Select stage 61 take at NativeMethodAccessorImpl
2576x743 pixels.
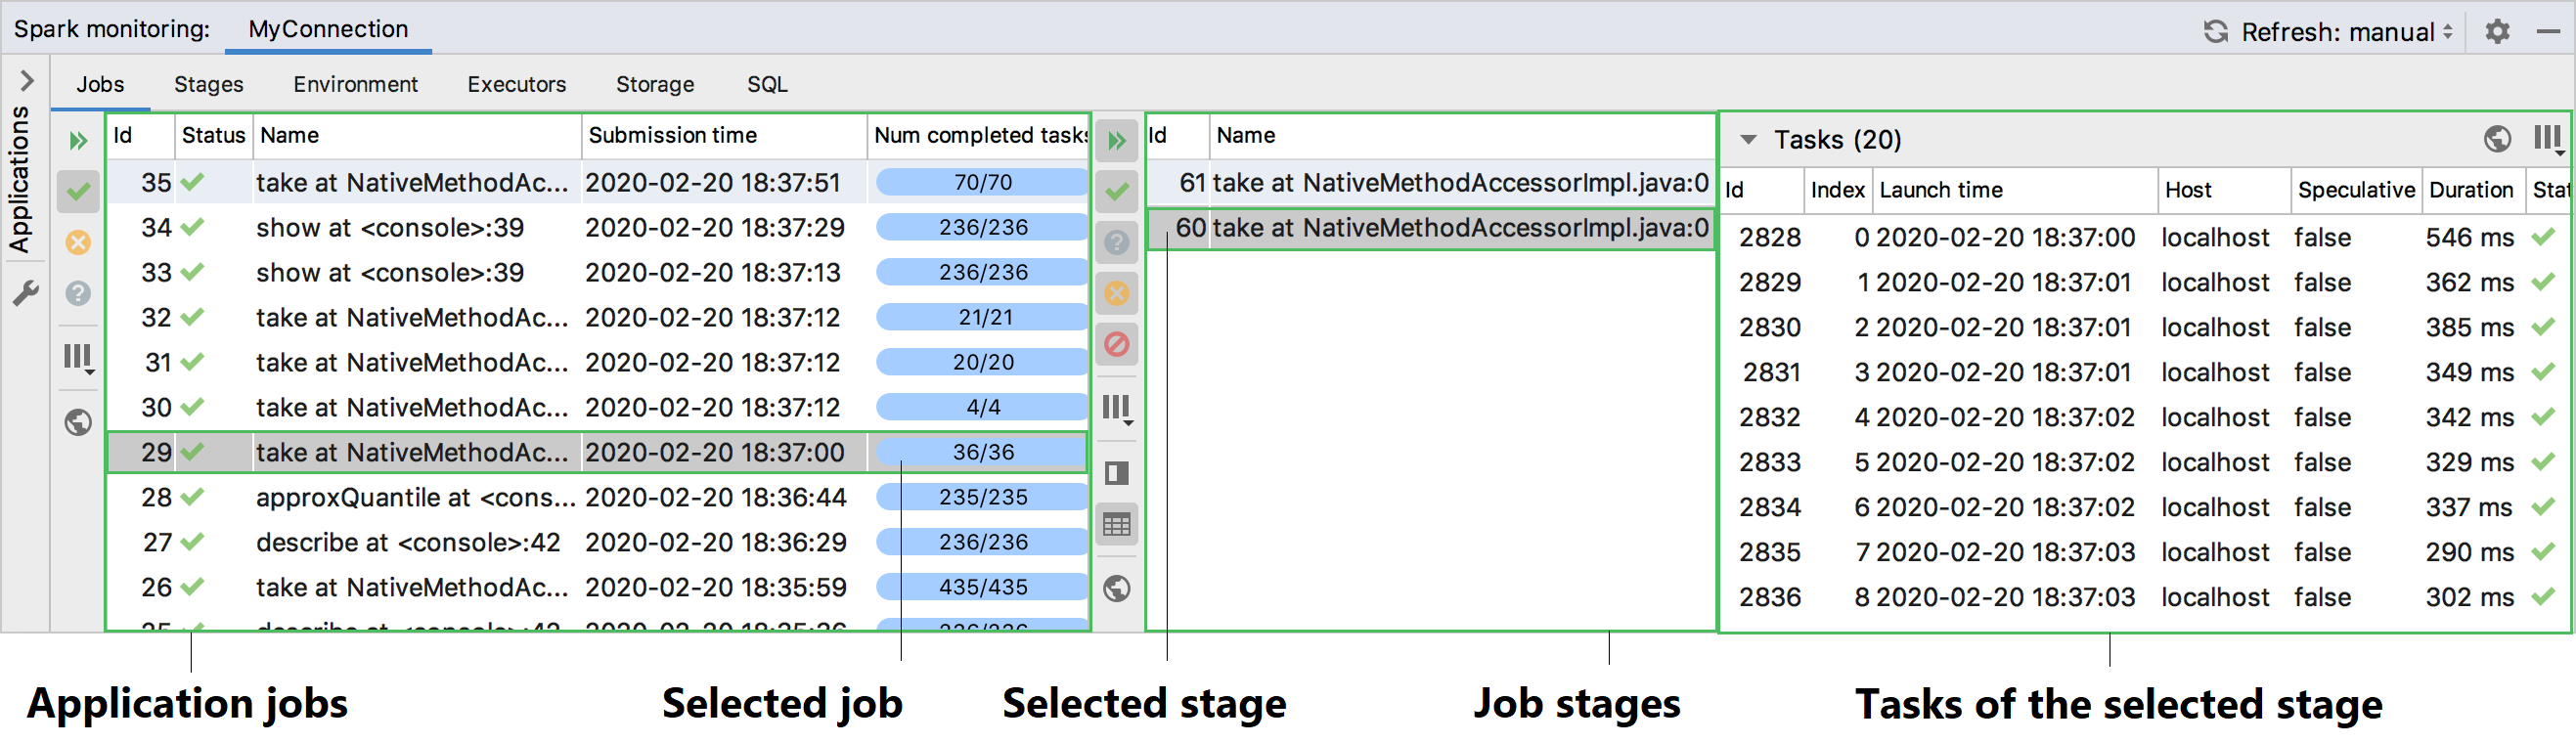[x=1430, y=182]
